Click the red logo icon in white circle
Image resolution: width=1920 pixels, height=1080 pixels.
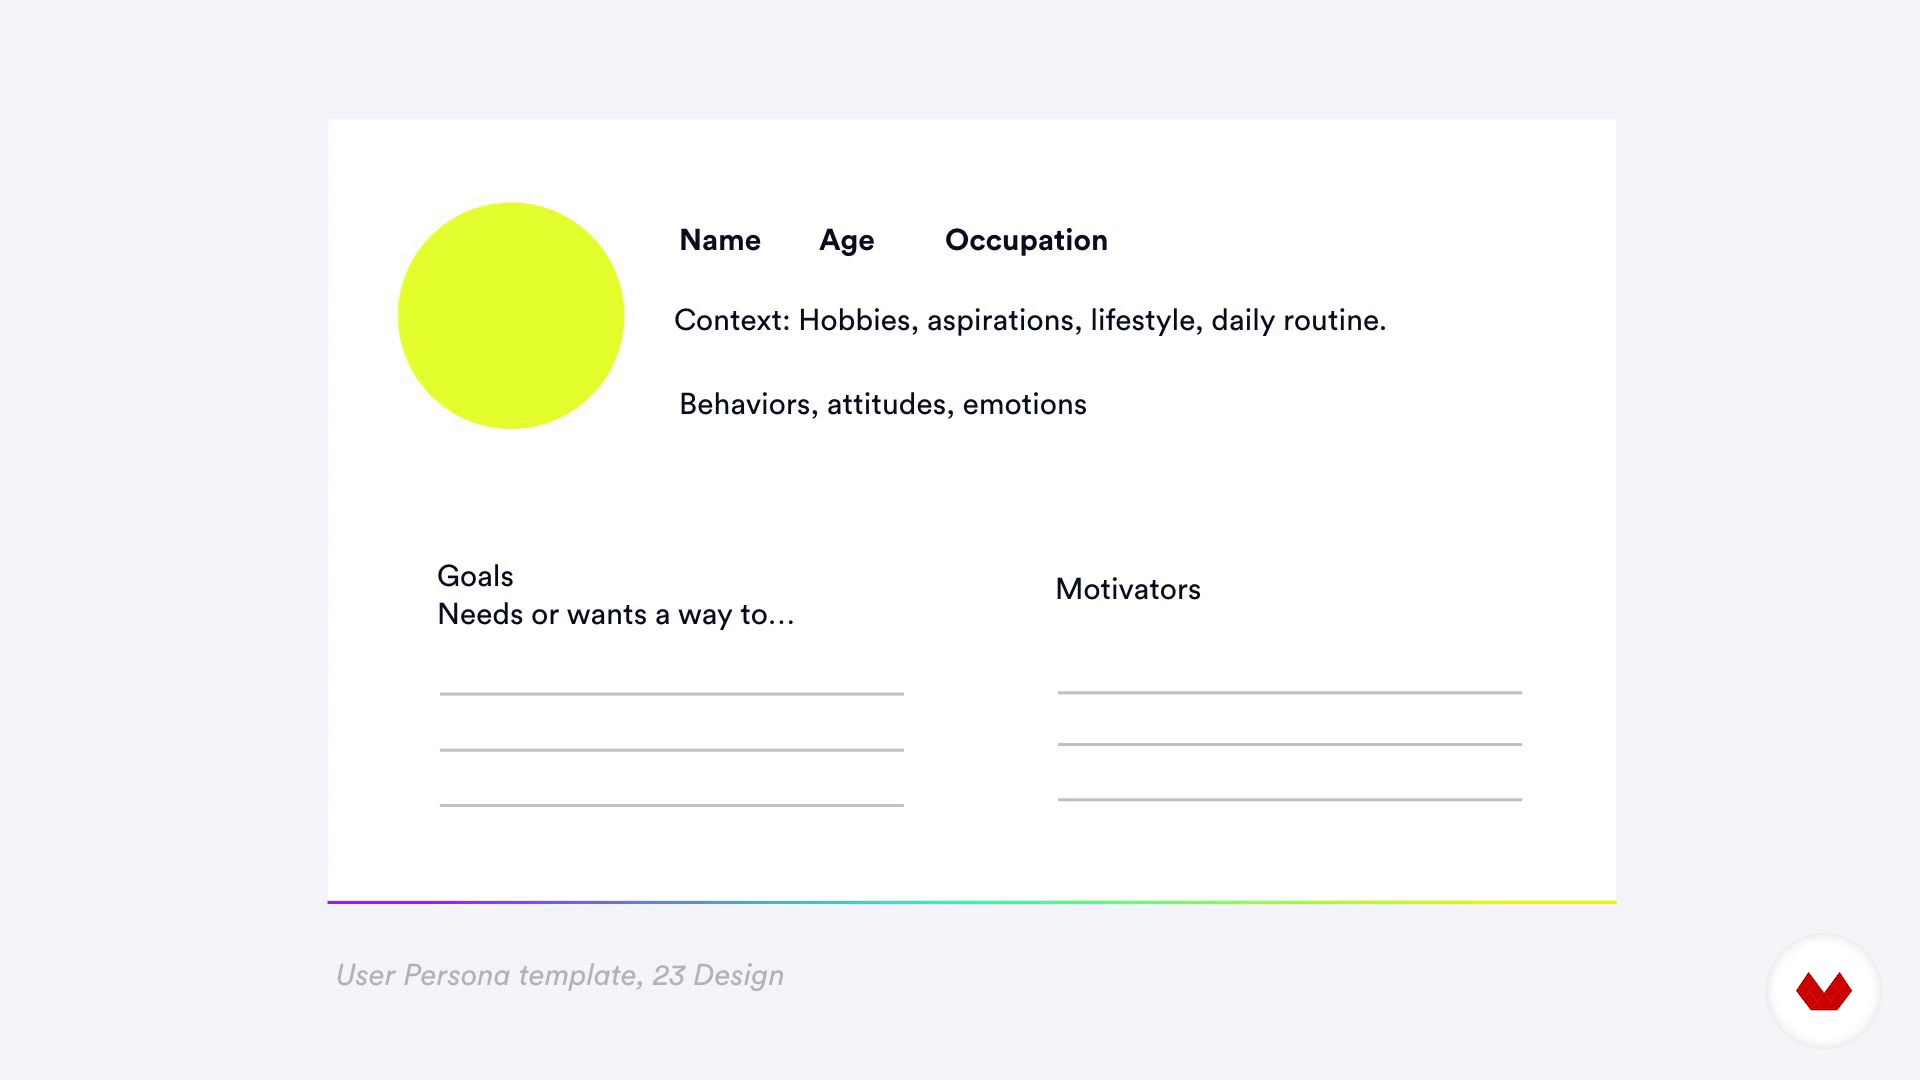coord(1824,991)
